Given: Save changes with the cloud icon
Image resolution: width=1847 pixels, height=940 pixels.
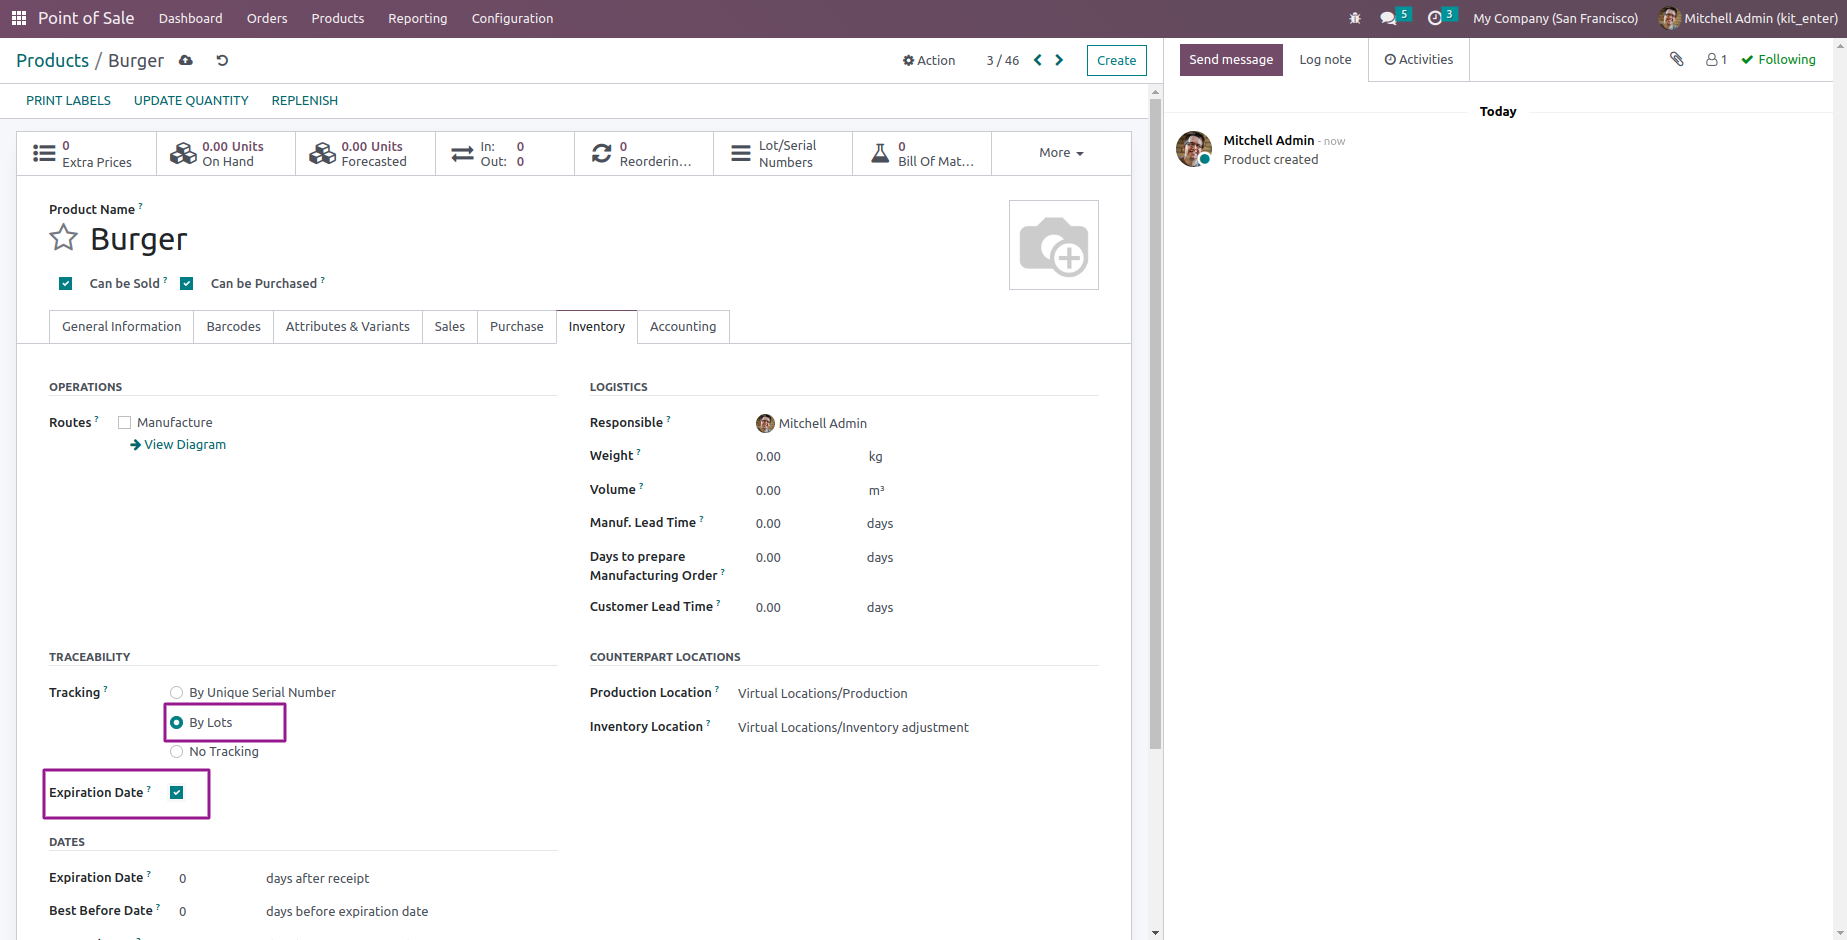Looking at the screenshot, I should click(185, 61).
